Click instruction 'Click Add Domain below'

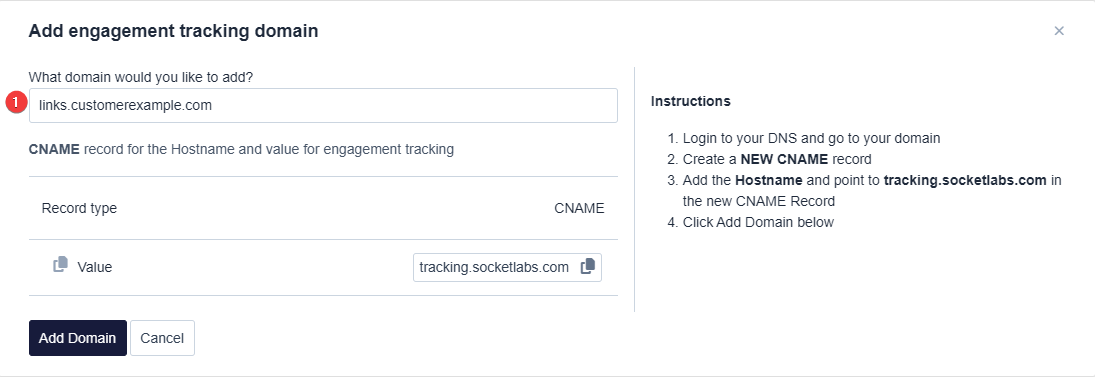(x=758, y=222)
